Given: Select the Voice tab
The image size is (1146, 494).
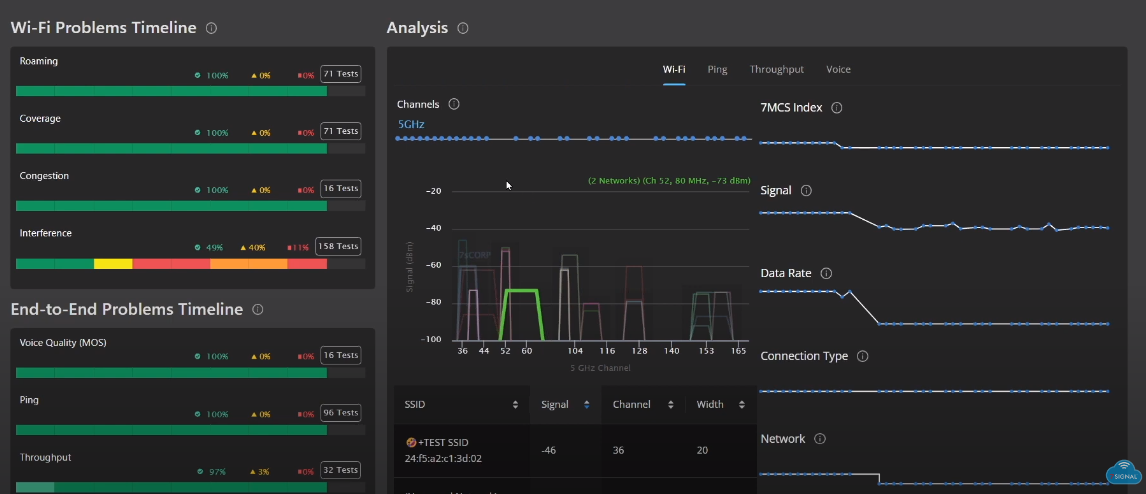Looking at the screenshot, I should click(x=838, y=70).
